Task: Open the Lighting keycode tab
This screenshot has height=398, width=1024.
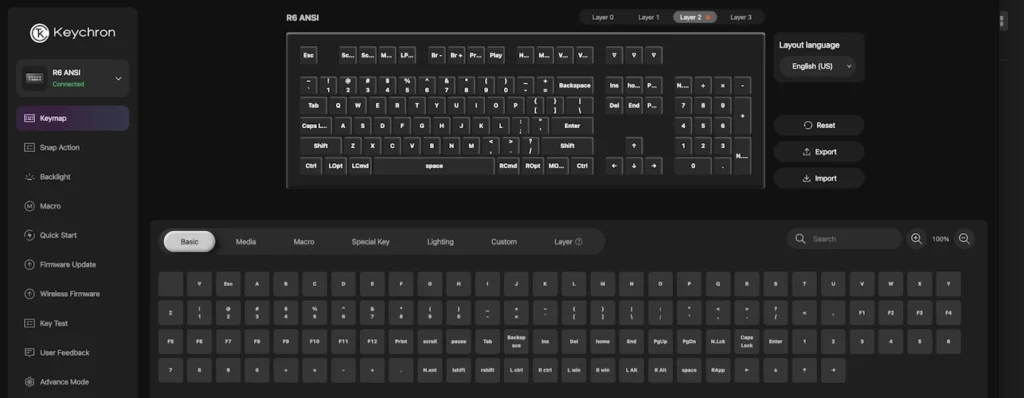Action: coord(440,242)
